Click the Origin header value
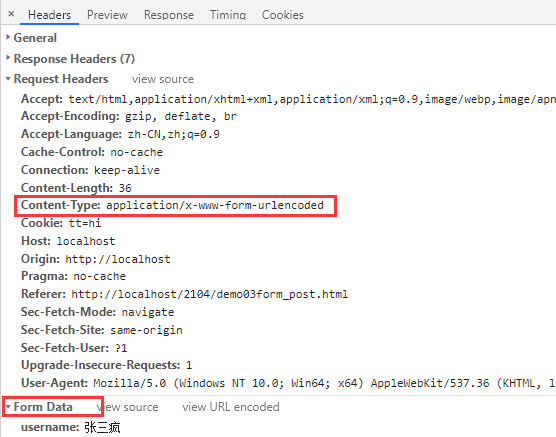 click(118, 259)
